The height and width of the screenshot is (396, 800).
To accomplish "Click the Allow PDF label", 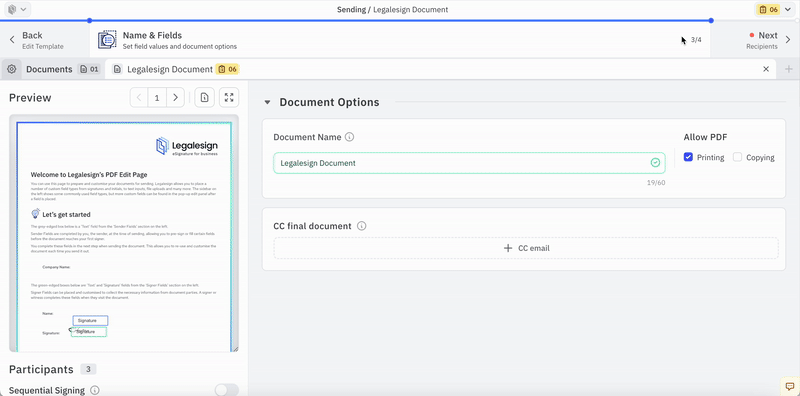I will [705, 137].
